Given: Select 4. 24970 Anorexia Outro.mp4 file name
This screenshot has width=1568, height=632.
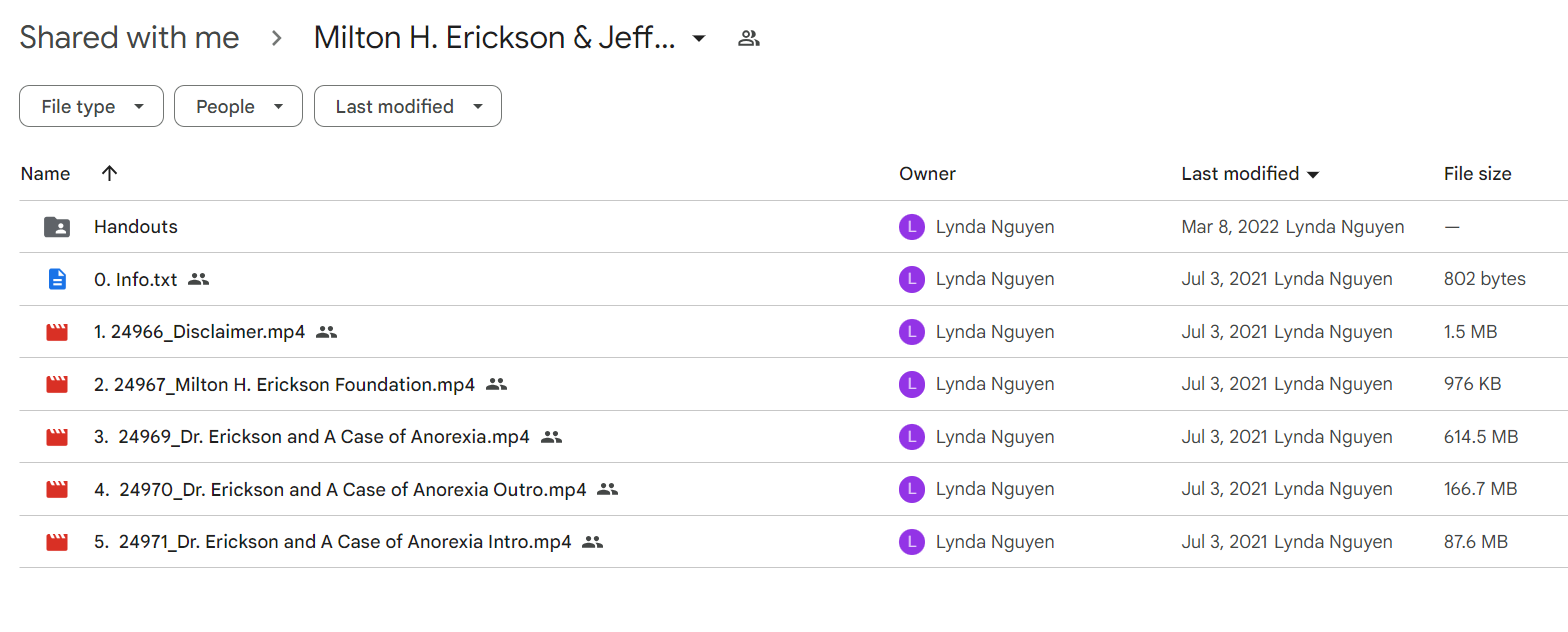Looking at the screenshot, I should click(x=340, y=489).
